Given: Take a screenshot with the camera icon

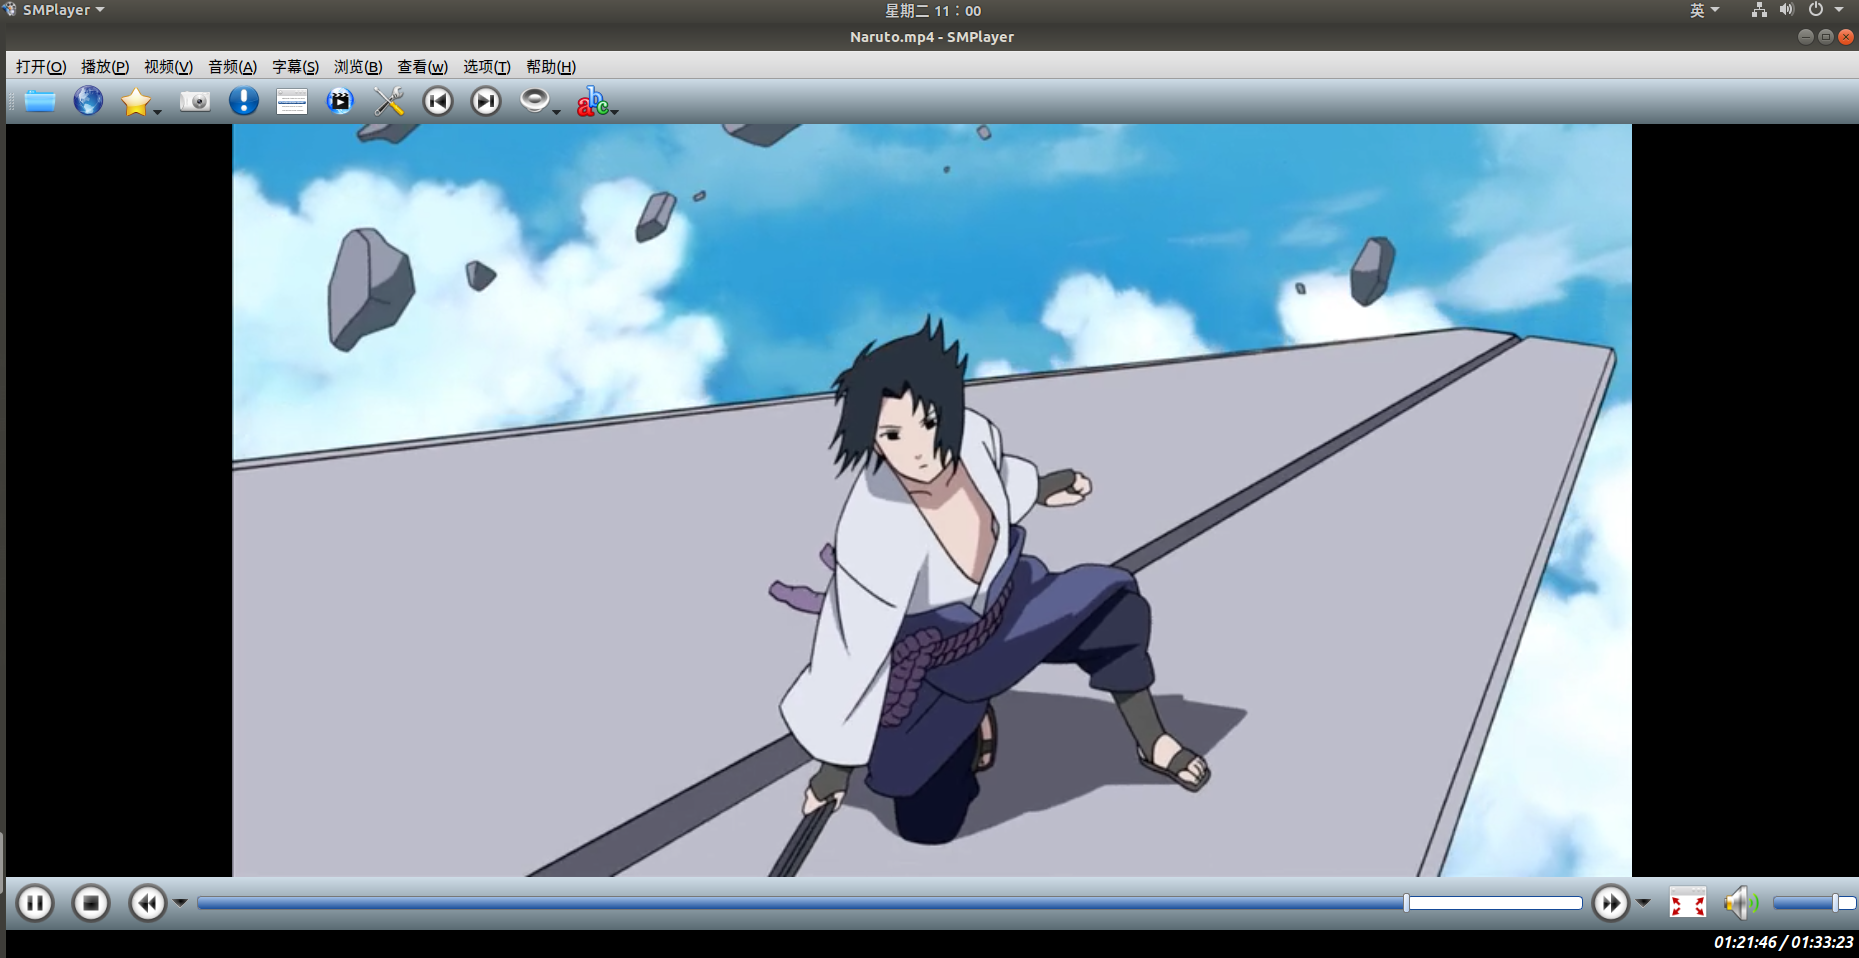Looking at the screenshot, I should (x=195, y=101).
